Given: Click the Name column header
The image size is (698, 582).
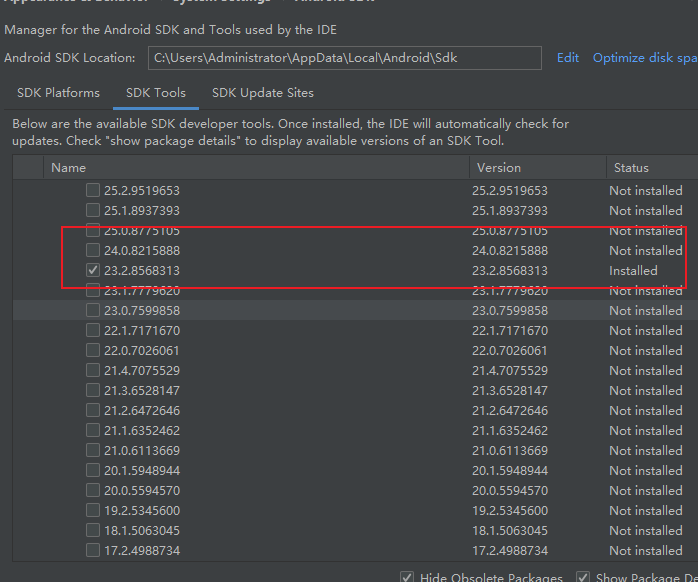Looking at the screenshot, I should click(69, 168).
